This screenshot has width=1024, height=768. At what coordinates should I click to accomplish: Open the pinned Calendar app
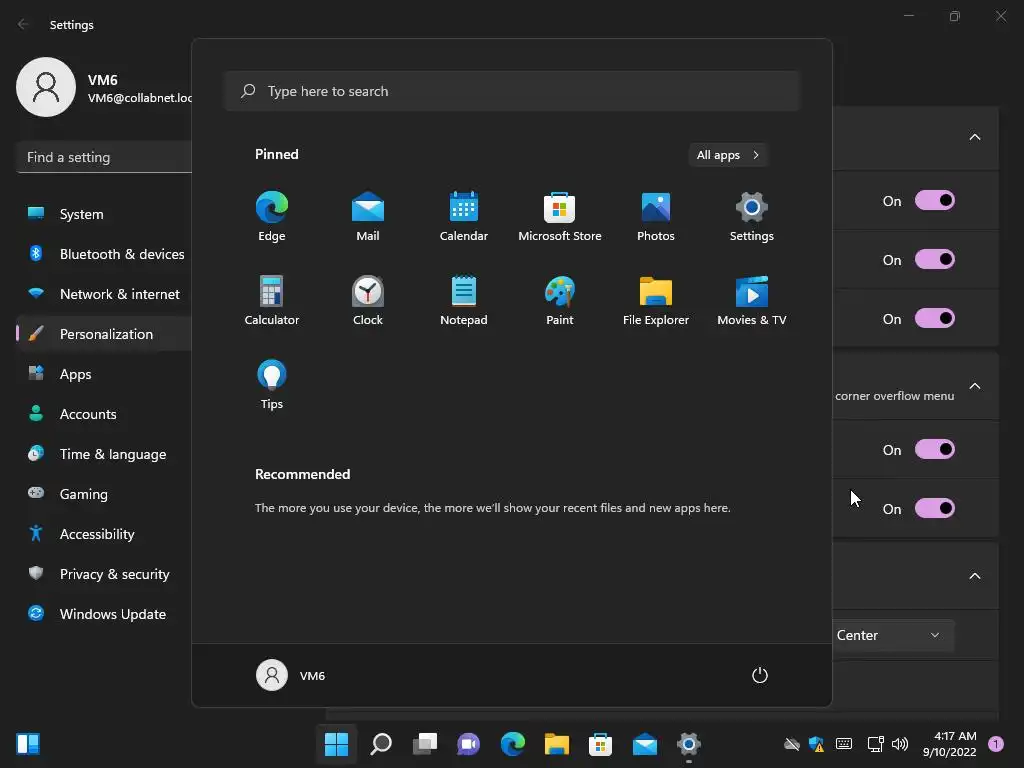click(x=464, y=216)
